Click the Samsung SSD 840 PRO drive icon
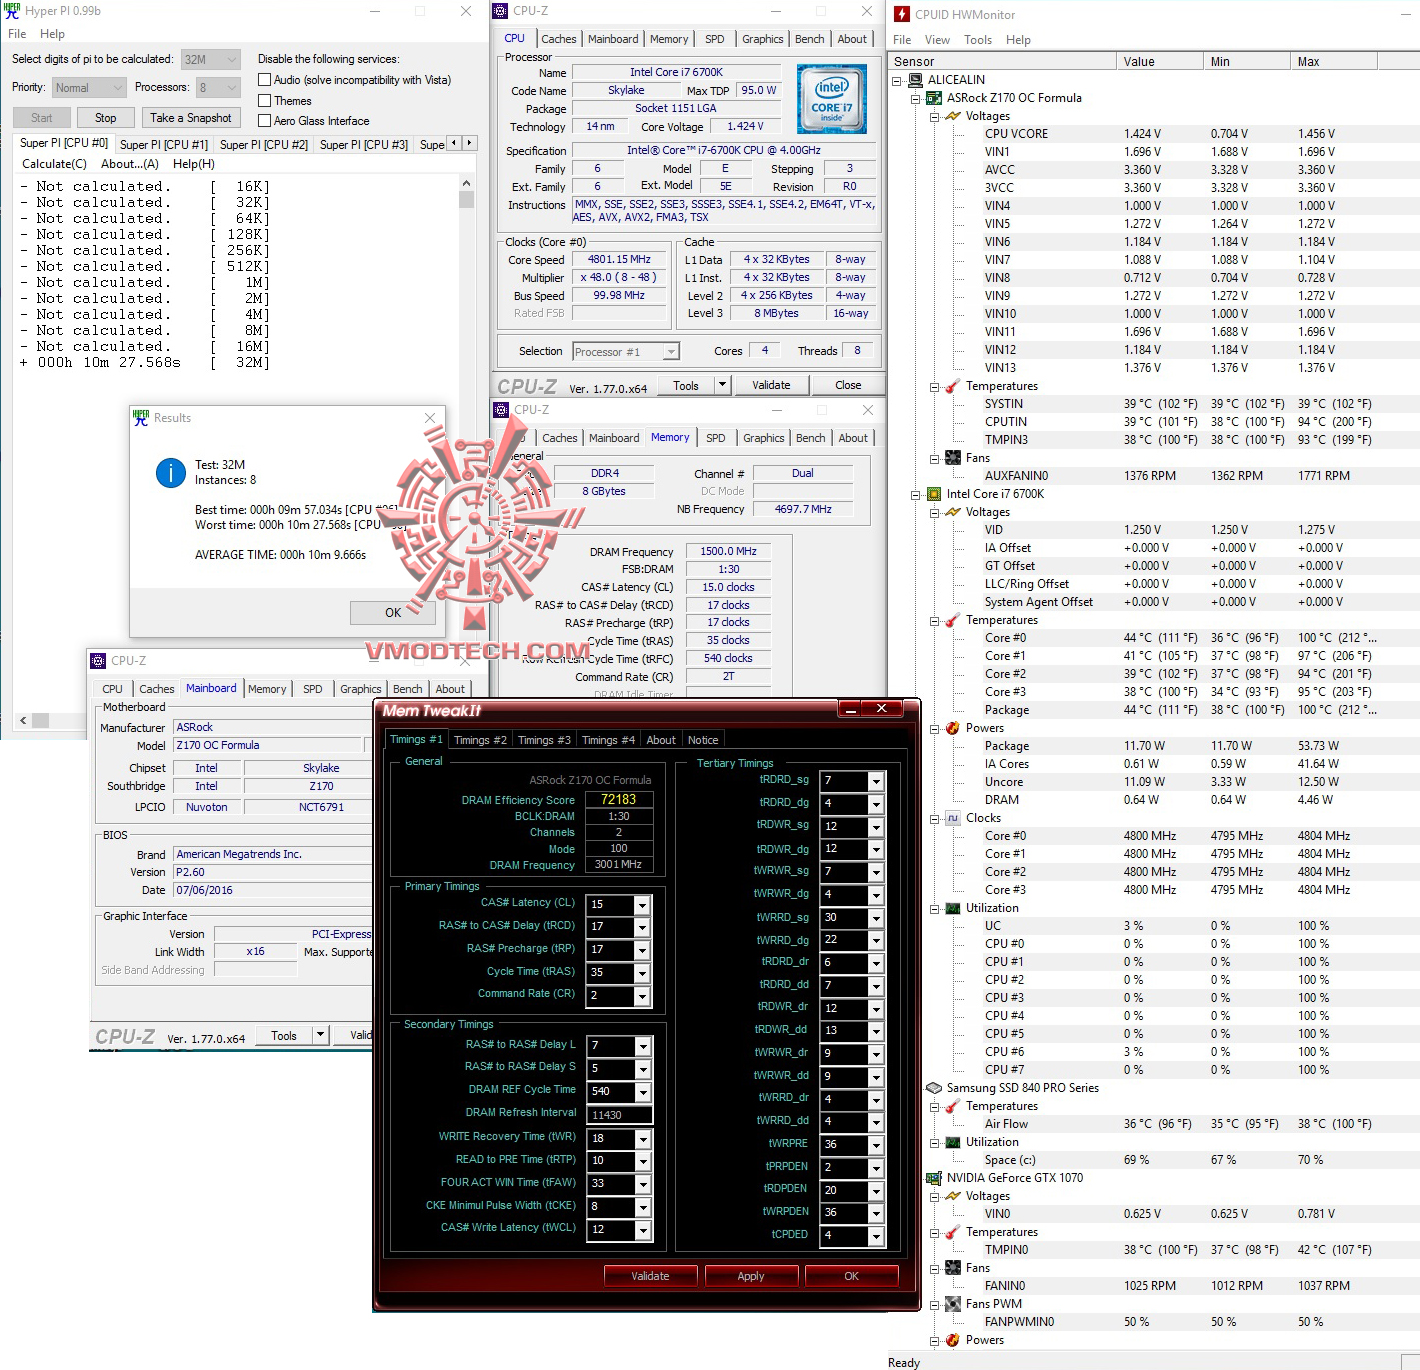Viewport: 1420px width, 1370px height. [934, 1087]
